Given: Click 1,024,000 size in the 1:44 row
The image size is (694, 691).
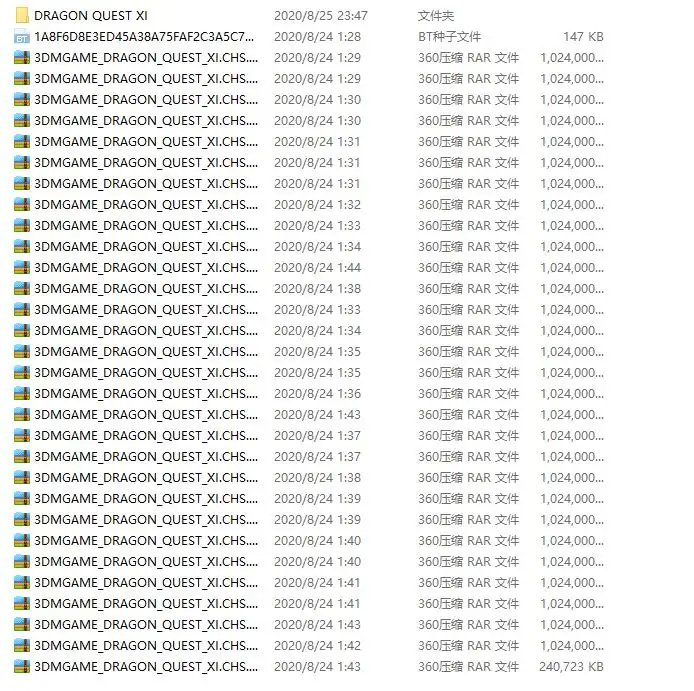Looking at the screenshot, I should click(572, 267).
